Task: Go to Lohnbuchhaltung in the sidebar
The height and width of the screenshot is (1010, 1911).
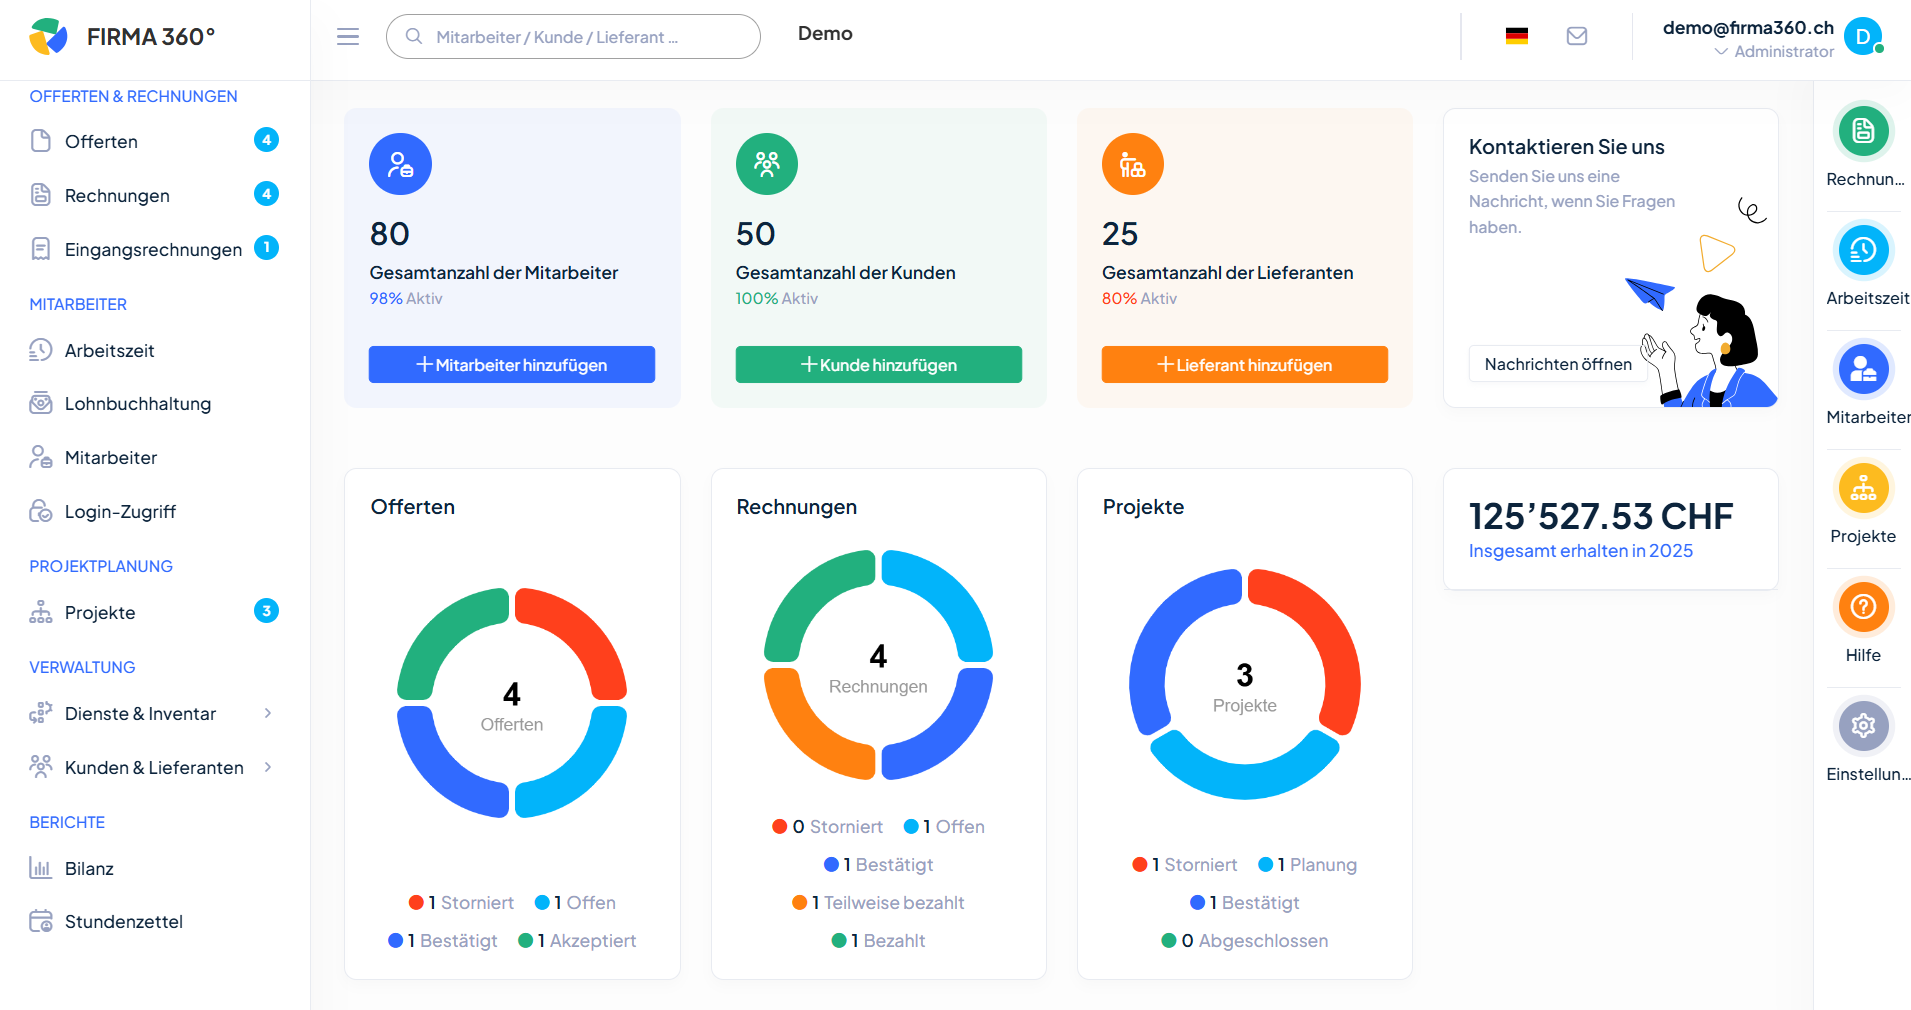Action: (138, 404)
